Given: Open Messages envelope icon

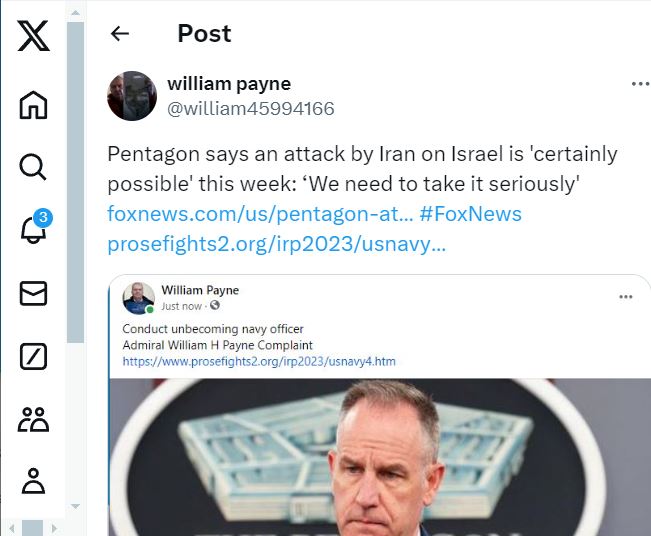Looking at the screenshot, I should [x=33, y=294].
